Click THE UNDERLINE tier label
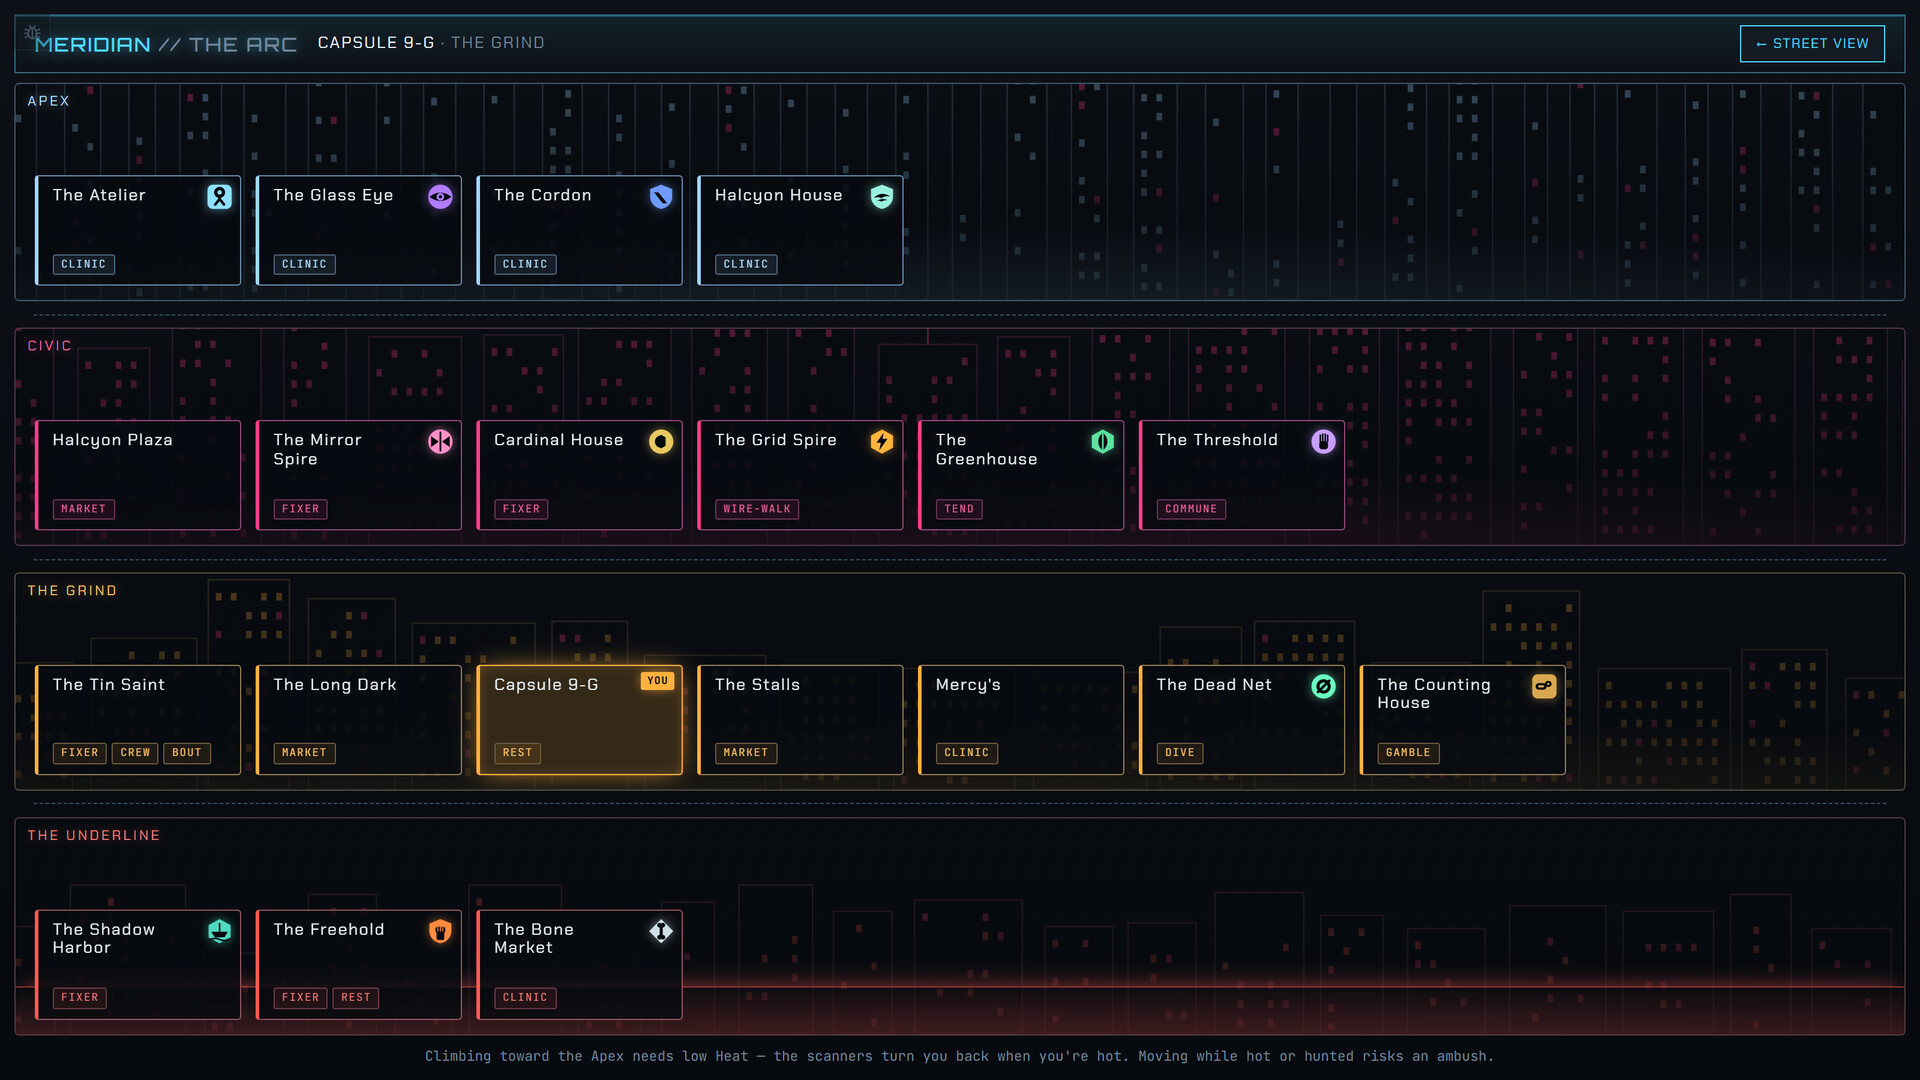The image size is (1920, 1080). (x=94, y=836)
